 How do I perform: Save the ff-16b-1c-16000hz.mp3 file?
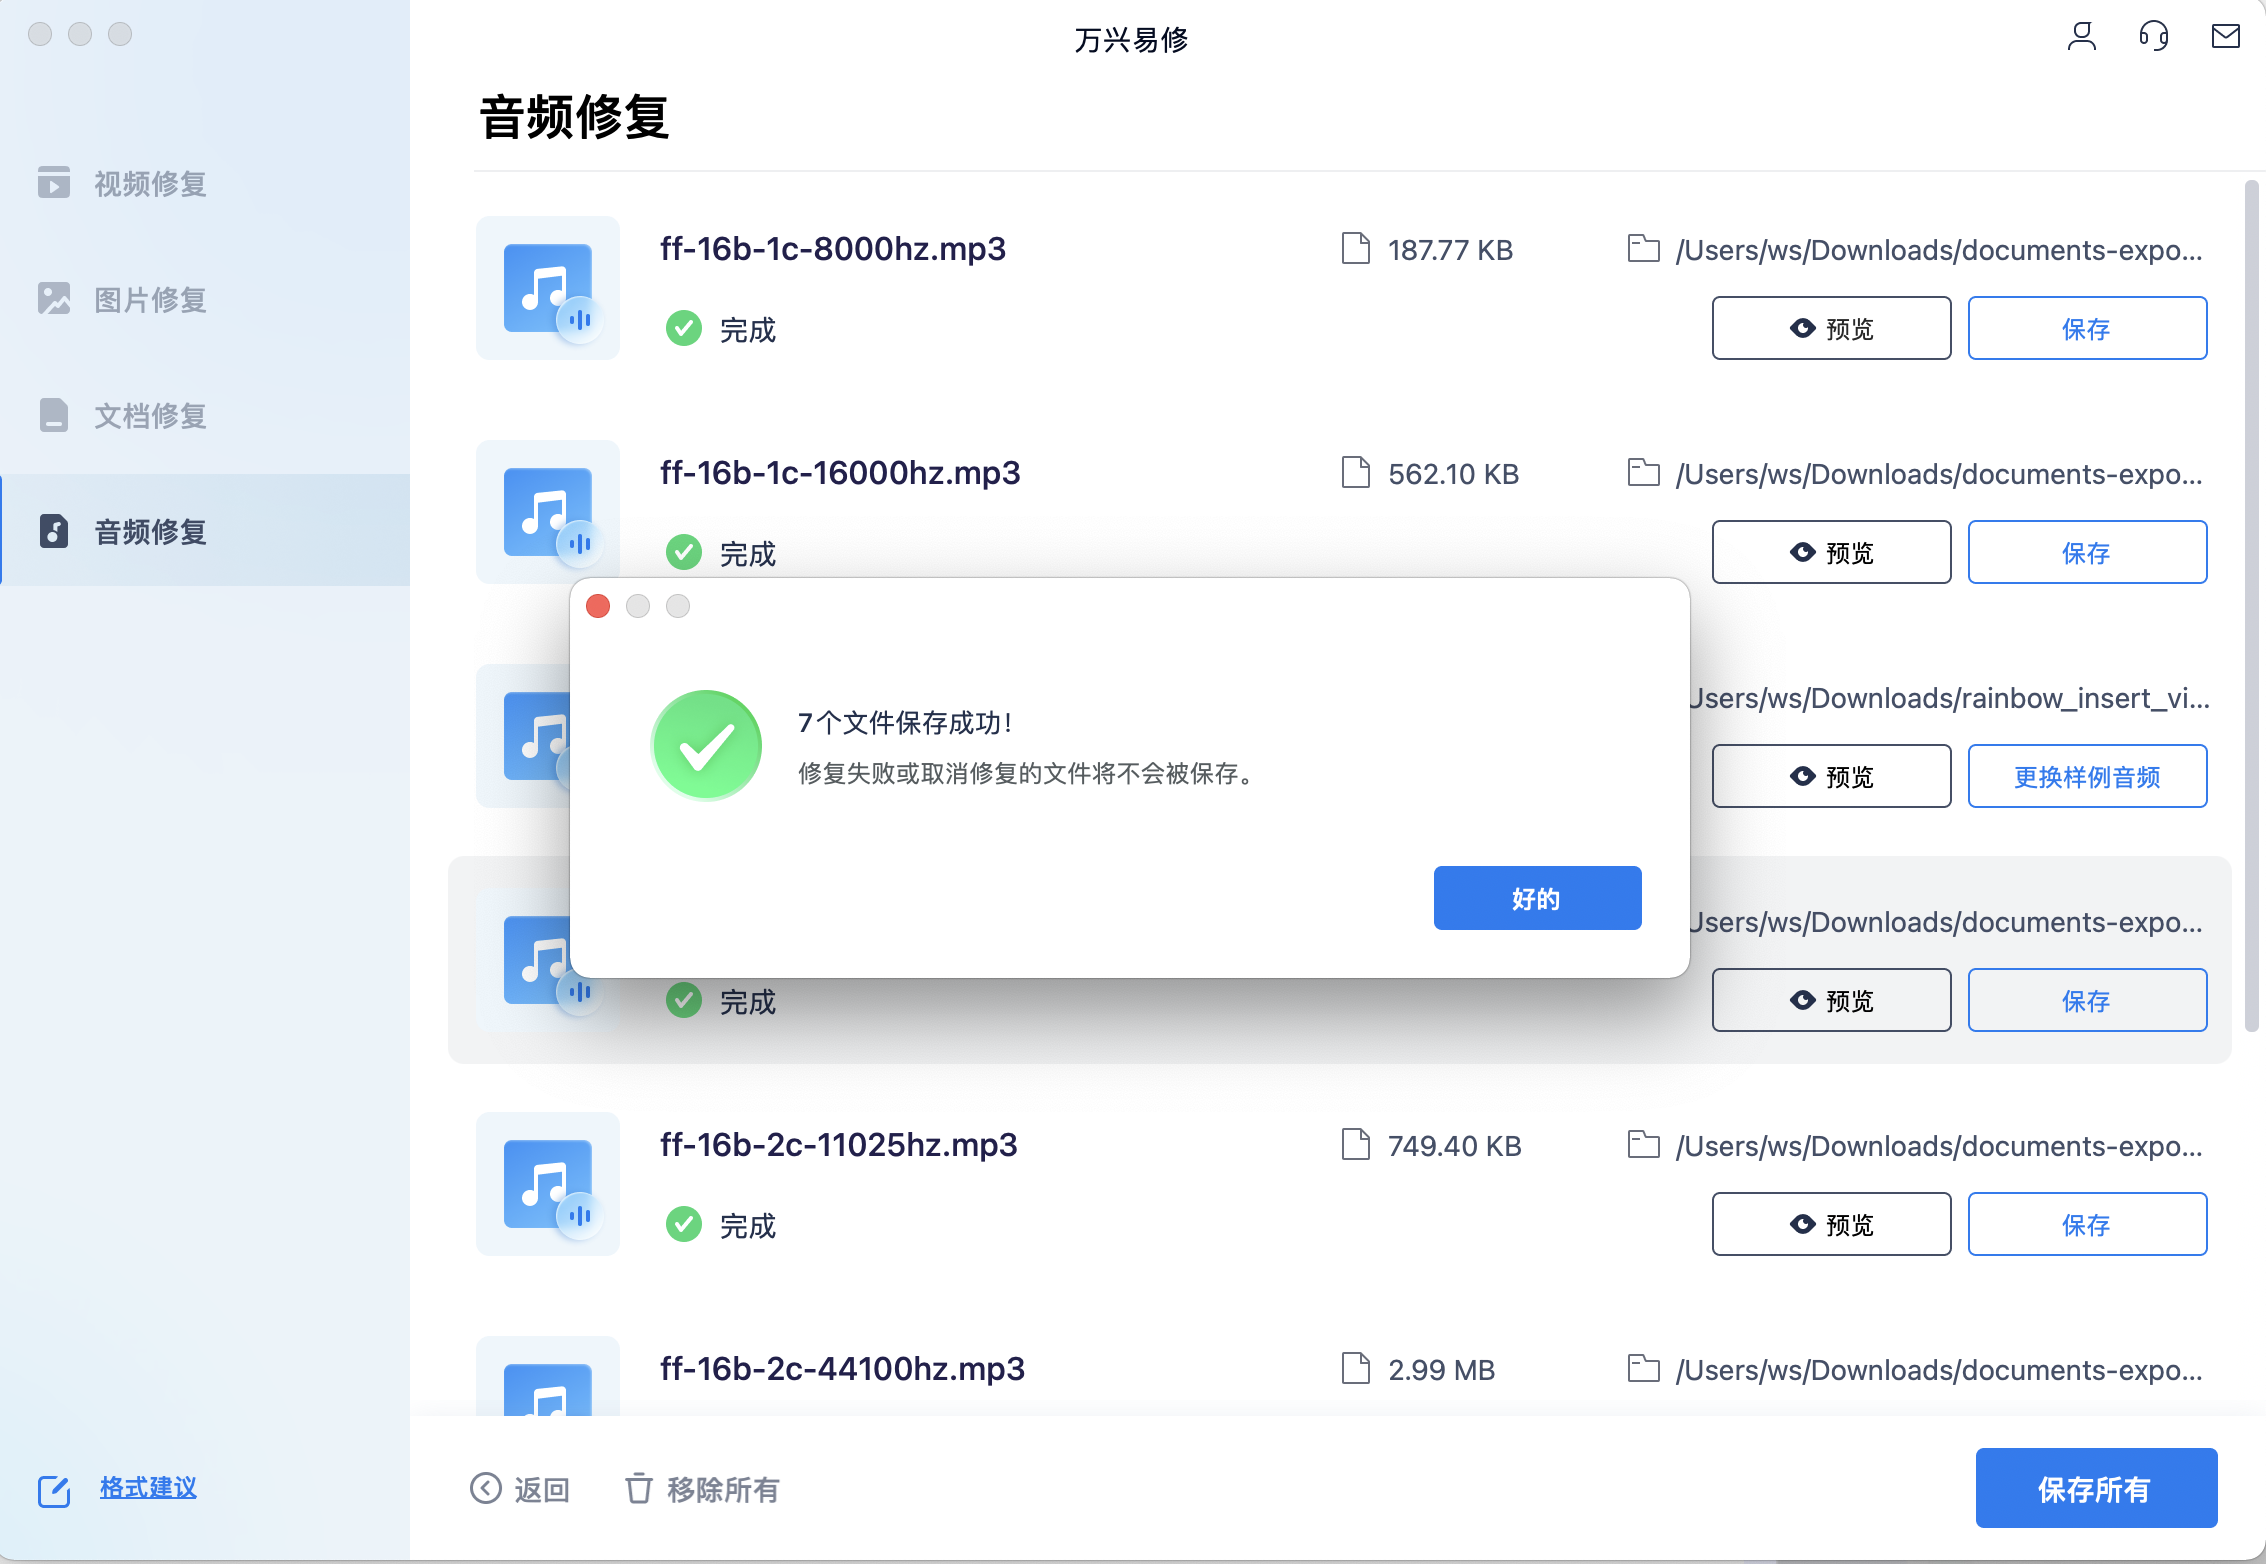coord(2087,551)
